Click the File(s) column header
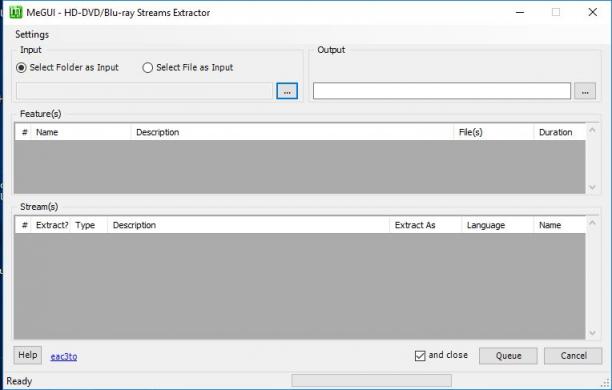The width and height of the screenshot is (612, 390). tap(493, 132)
